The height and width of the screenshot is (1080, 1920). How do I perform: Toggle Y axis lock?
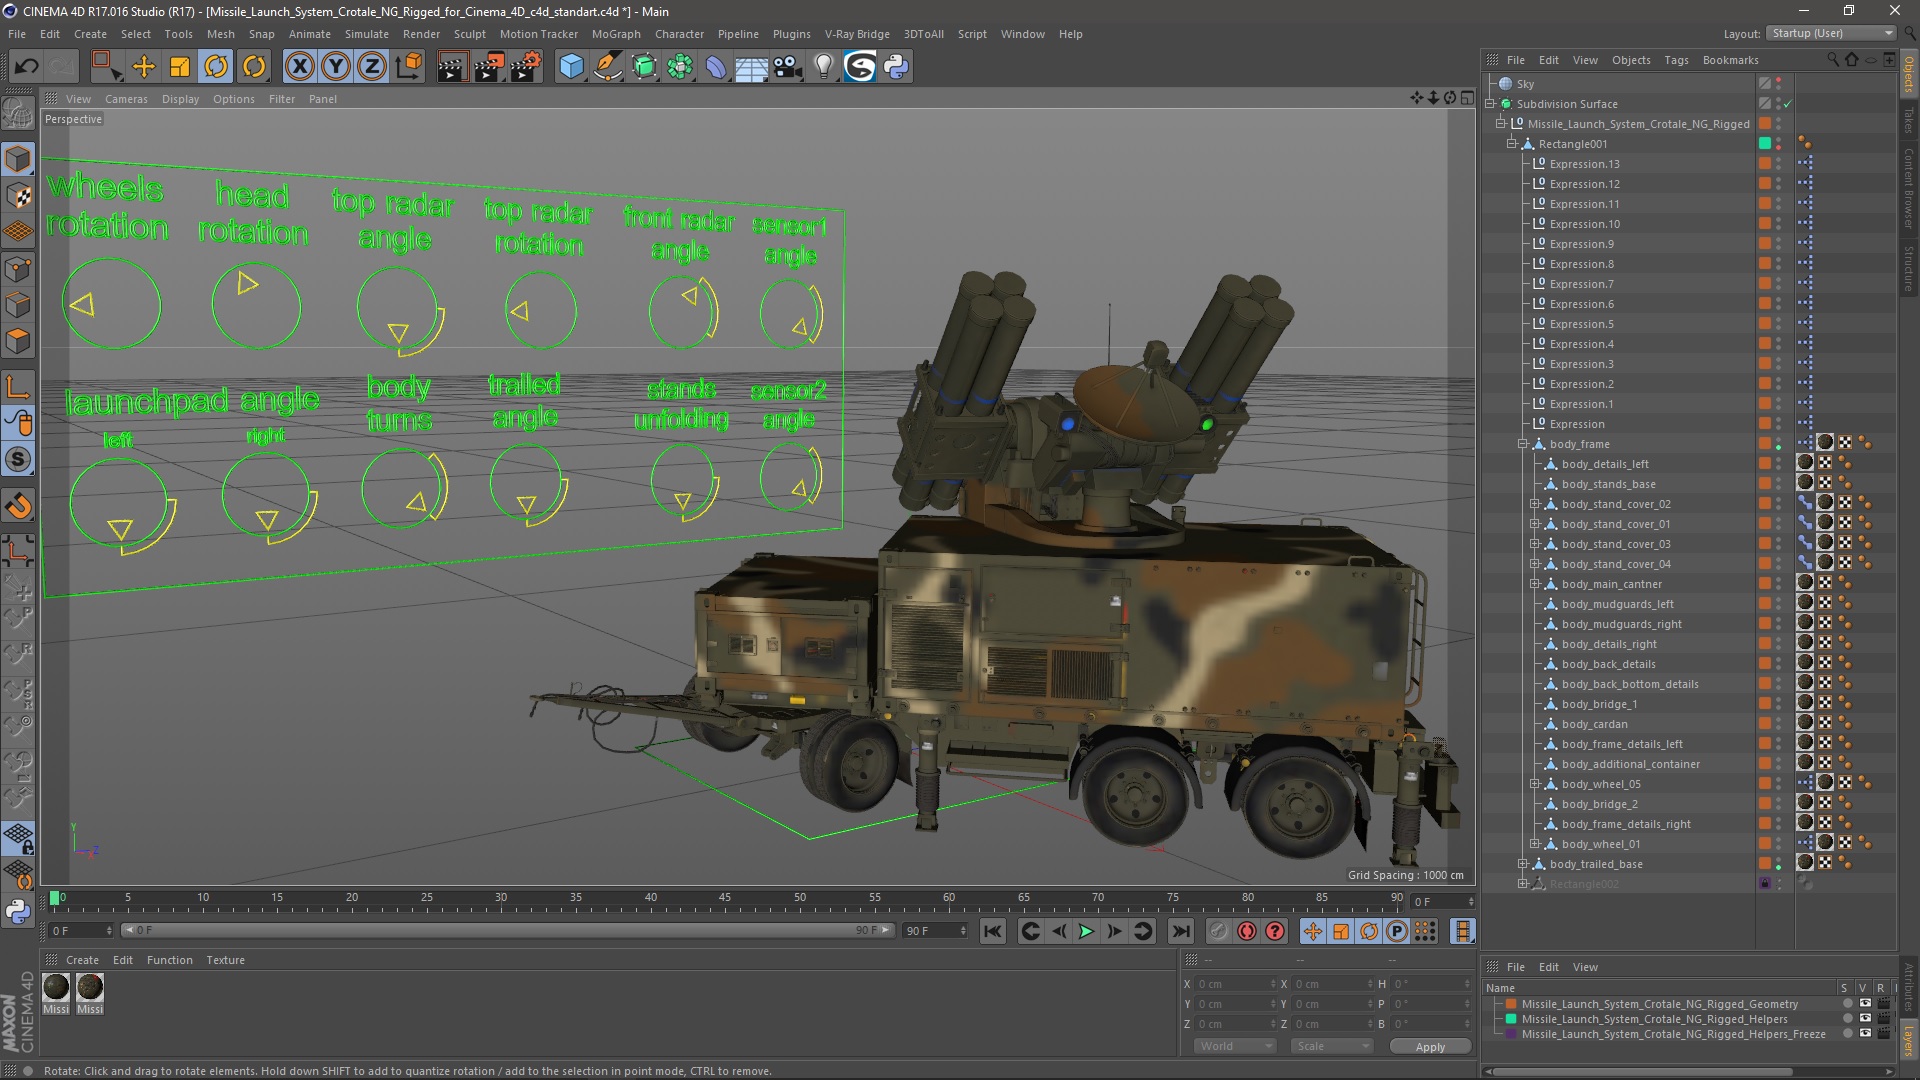coord(336,67)
